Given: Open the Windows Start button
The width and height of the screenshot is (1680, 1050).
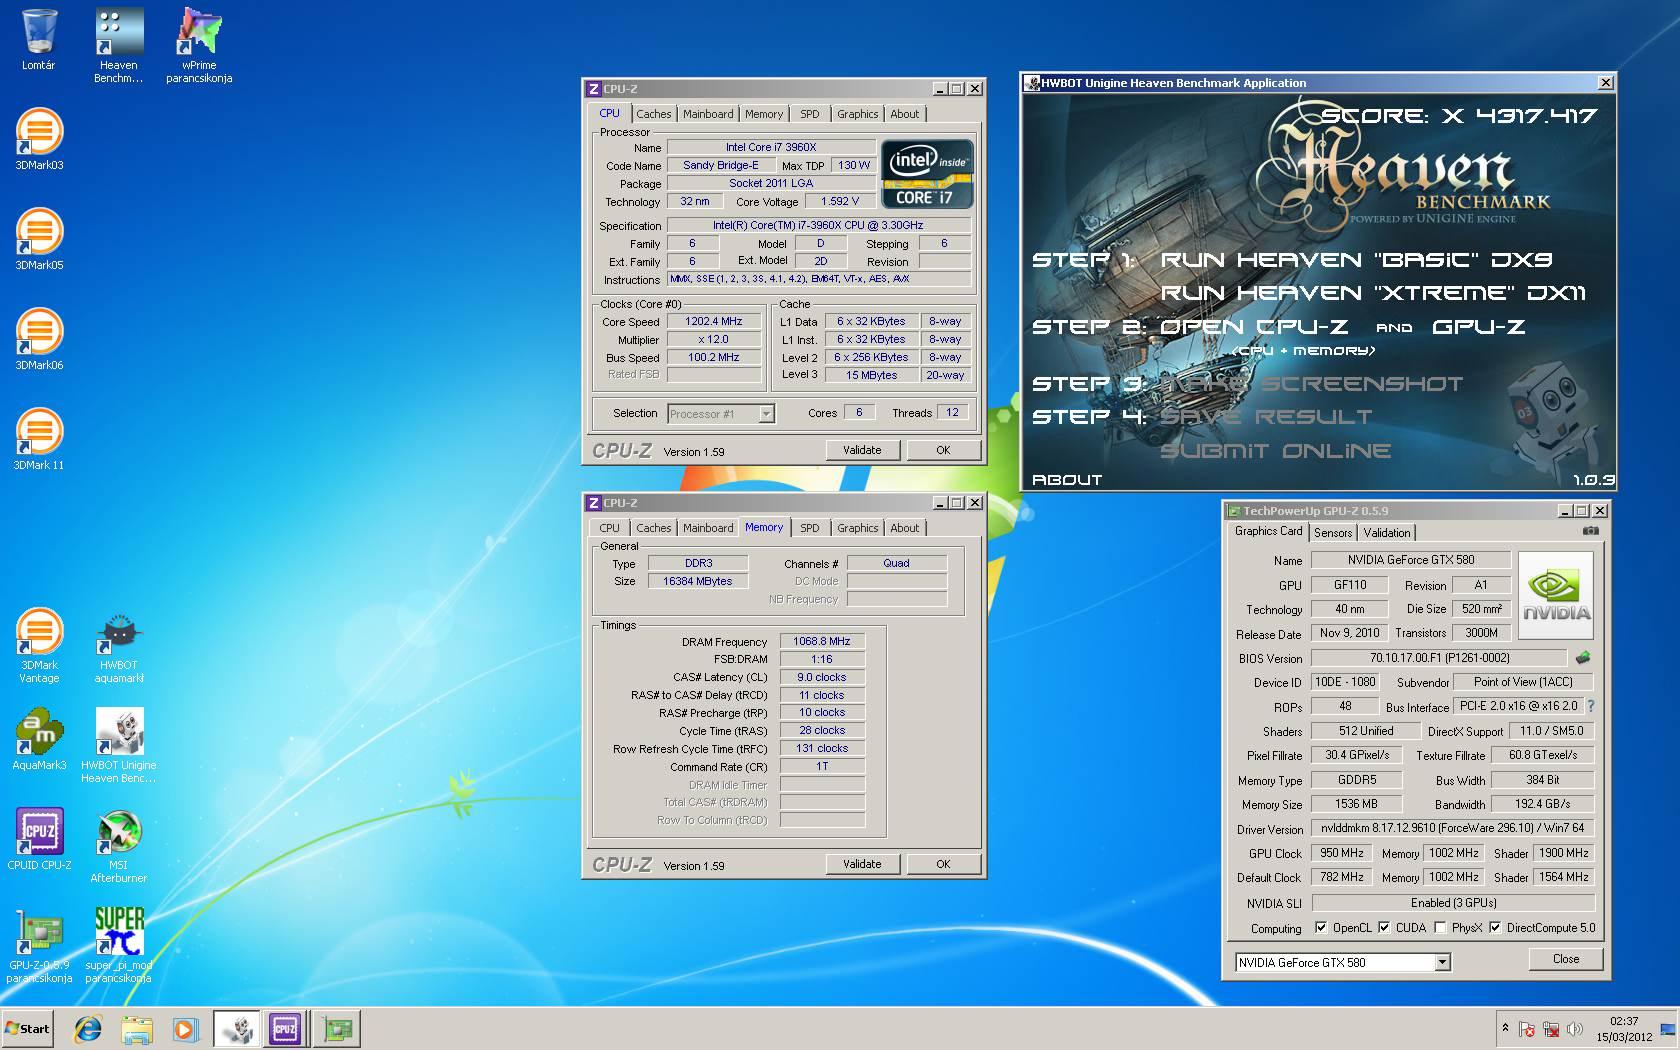Looking at the screenshot, I should (x=28, y=1028).
